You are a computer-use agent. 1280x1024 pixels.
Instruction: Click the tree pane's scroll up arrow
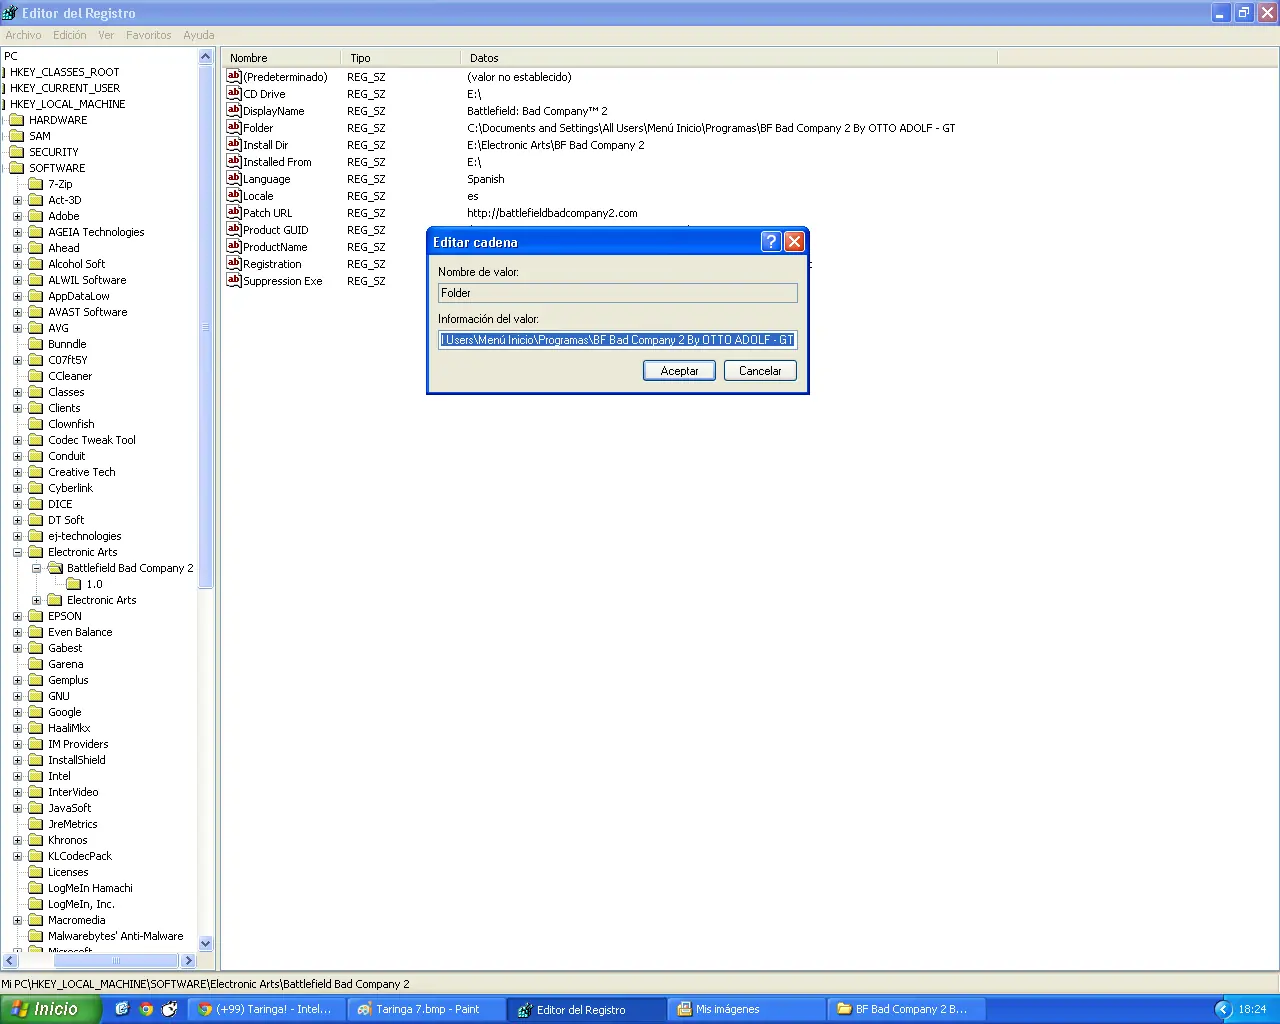206,57
